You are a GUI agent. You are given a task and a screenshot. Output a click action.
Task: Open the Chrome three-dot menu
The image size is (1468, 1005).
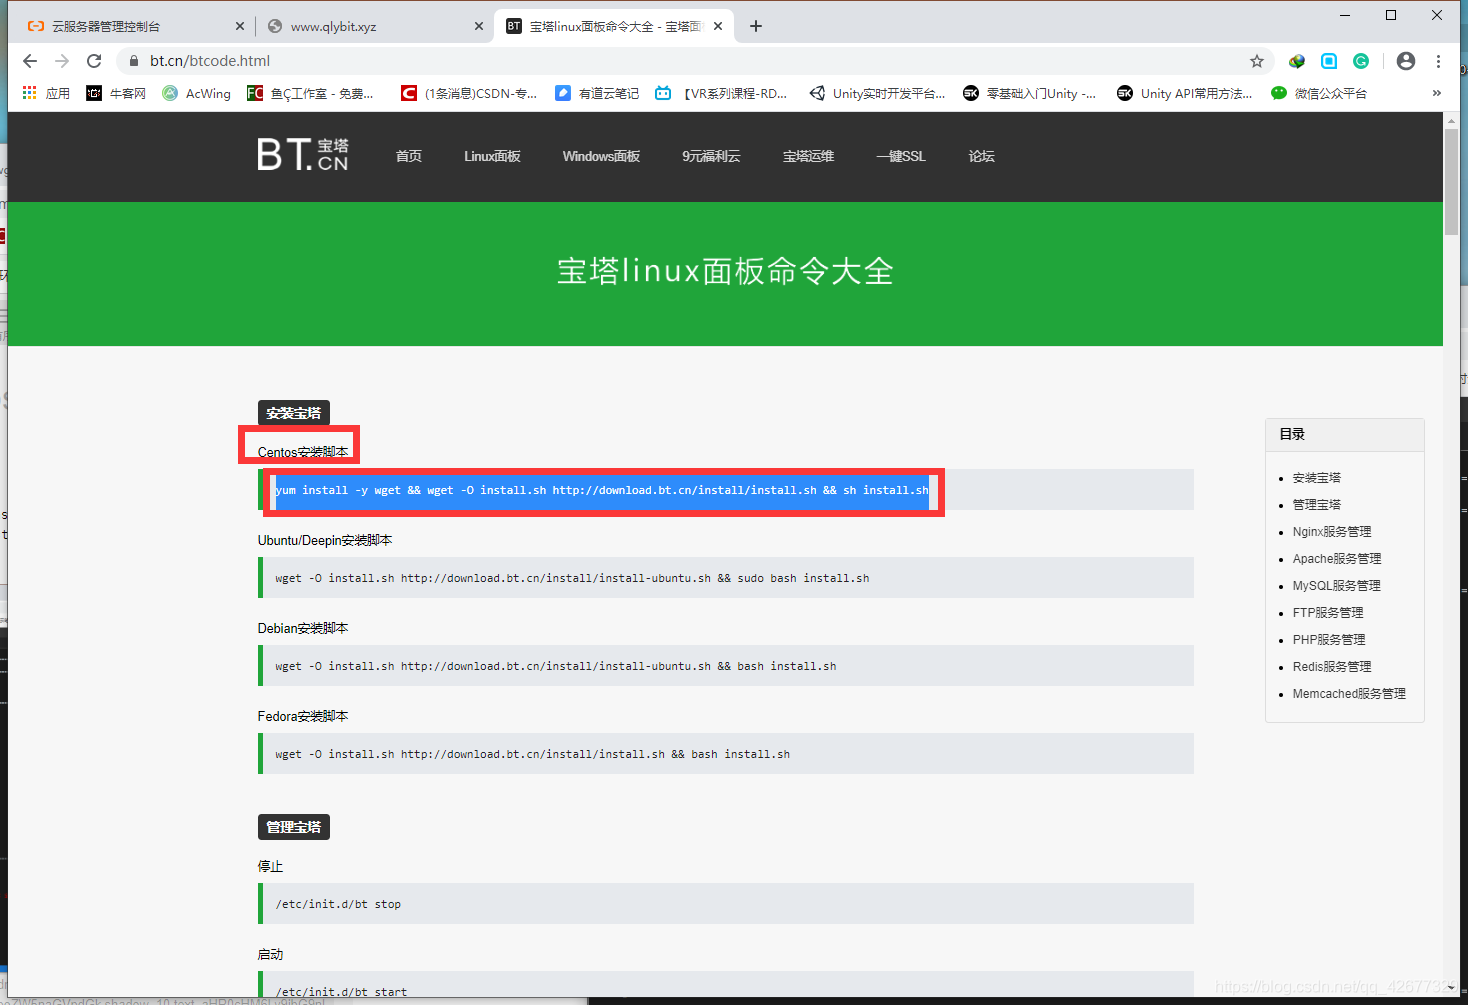pos(1438,61)
